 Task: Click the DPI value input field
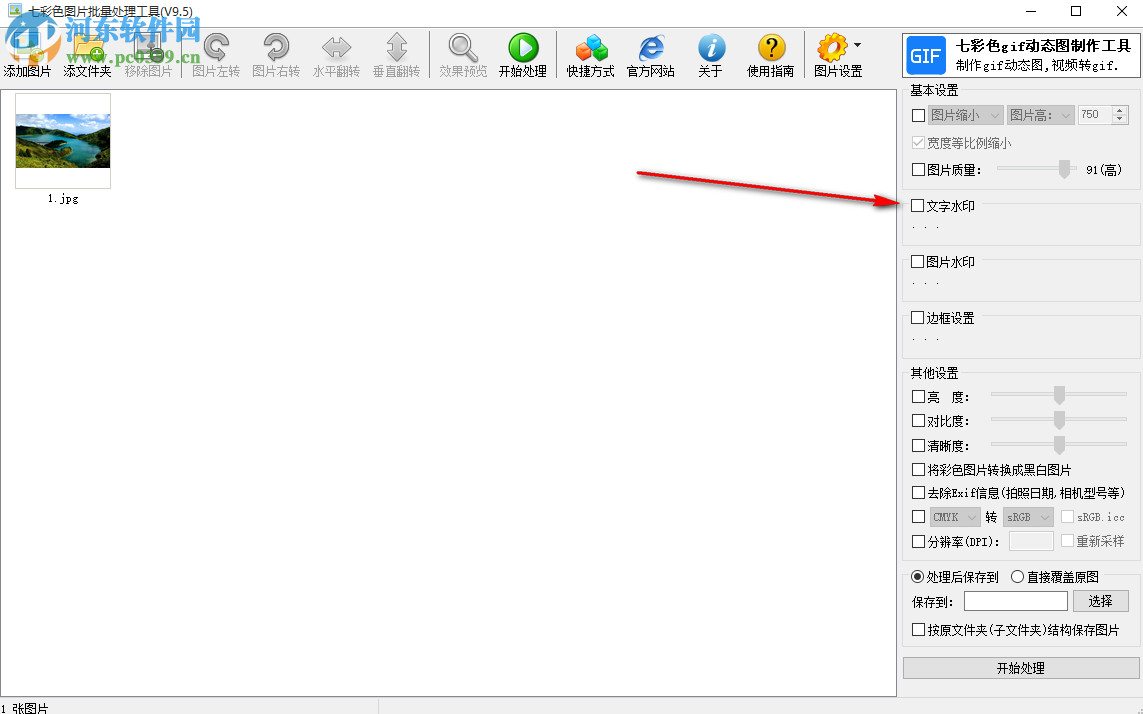coord(1031,541)
